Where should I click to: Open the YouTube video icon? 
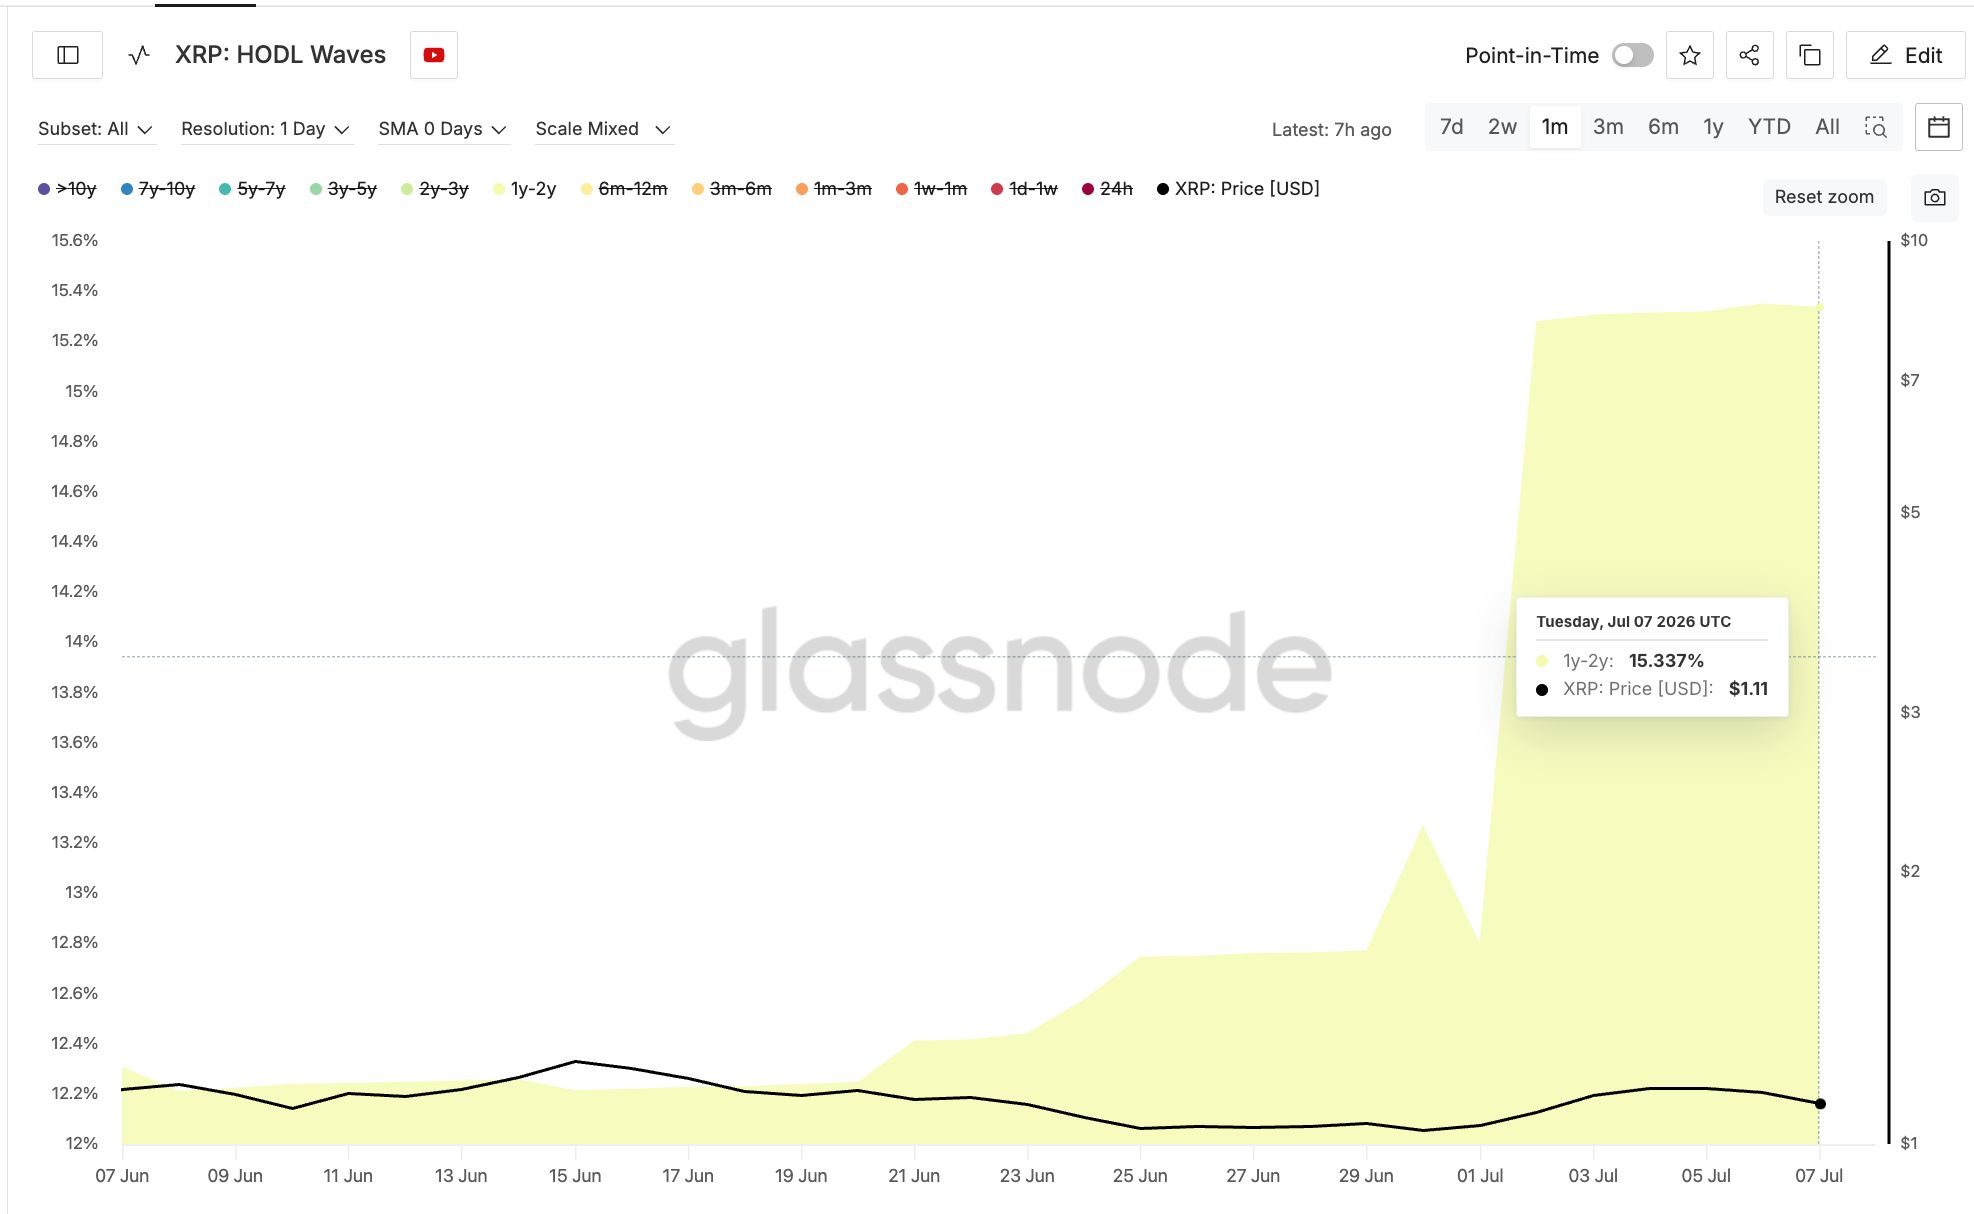click(x=434, y=55)
